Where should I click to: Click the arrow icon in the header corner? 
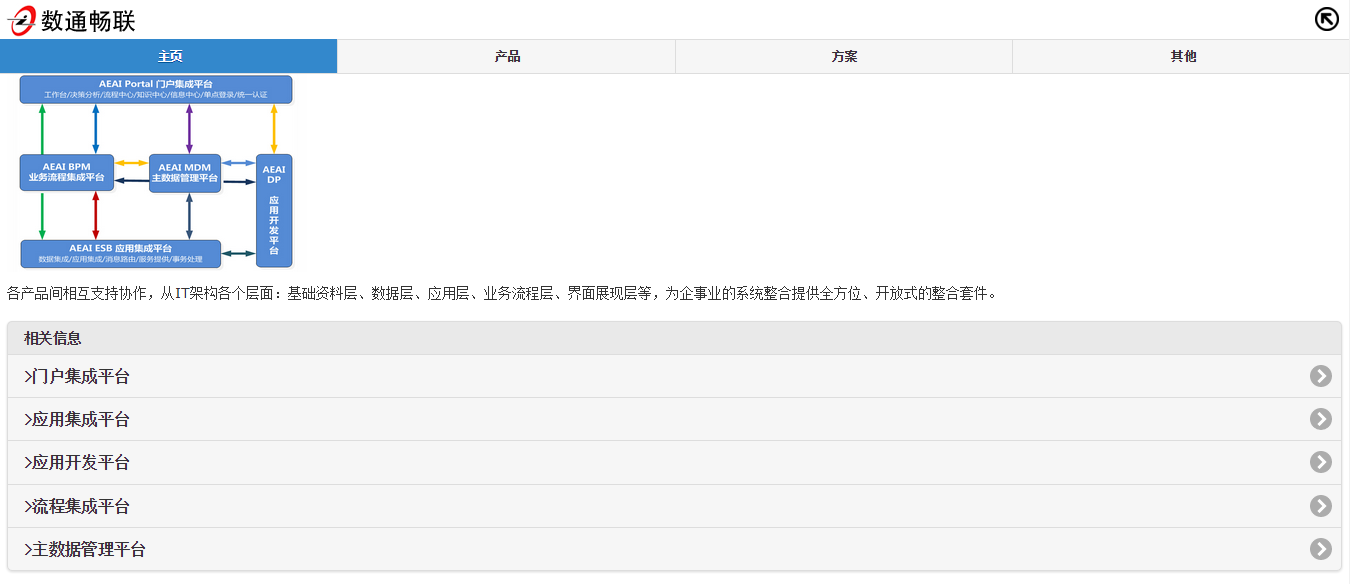pyautogui.click(x=1326, y=19)
